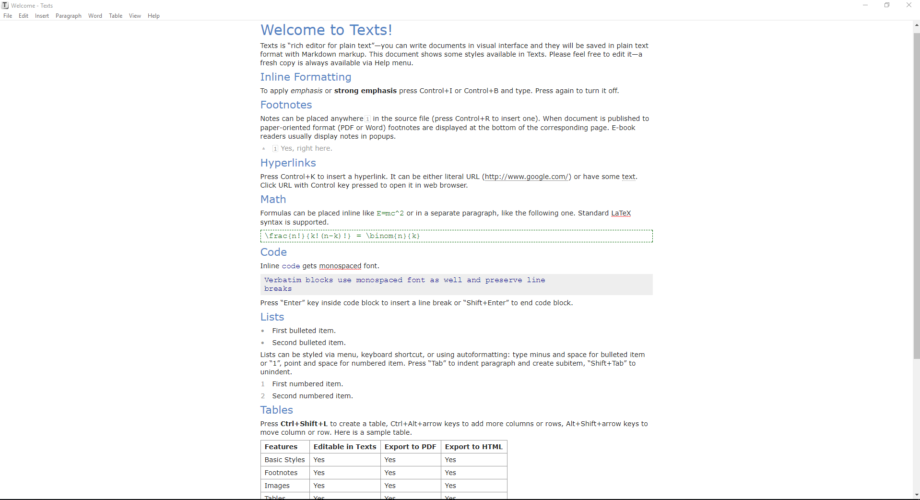The height and width of the screenshot is (500, 920).
Task: Click the underlined word 'LaTeX'
Action: pyautogui.click(x=621, y=214)
